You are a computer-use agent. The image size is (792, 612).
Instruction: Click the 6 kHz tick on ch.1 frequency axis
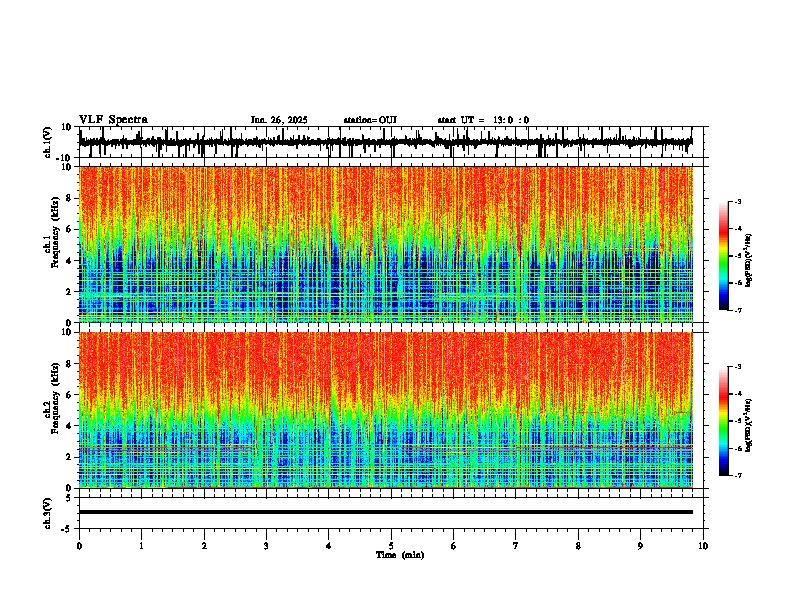point(70,230)
